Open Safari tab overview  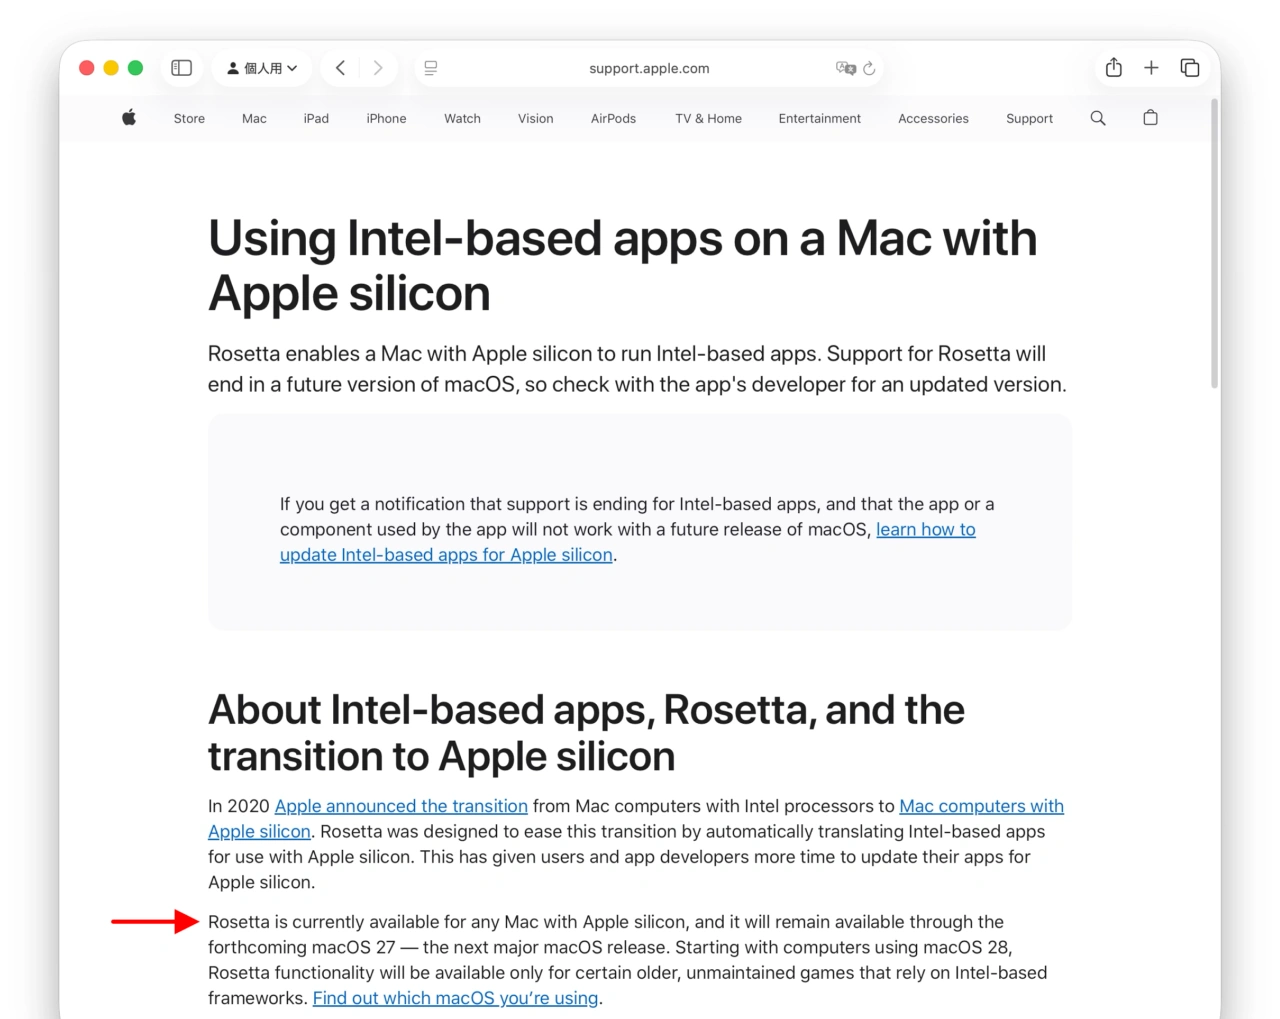pyautogui.click(x=1190, y=67)
